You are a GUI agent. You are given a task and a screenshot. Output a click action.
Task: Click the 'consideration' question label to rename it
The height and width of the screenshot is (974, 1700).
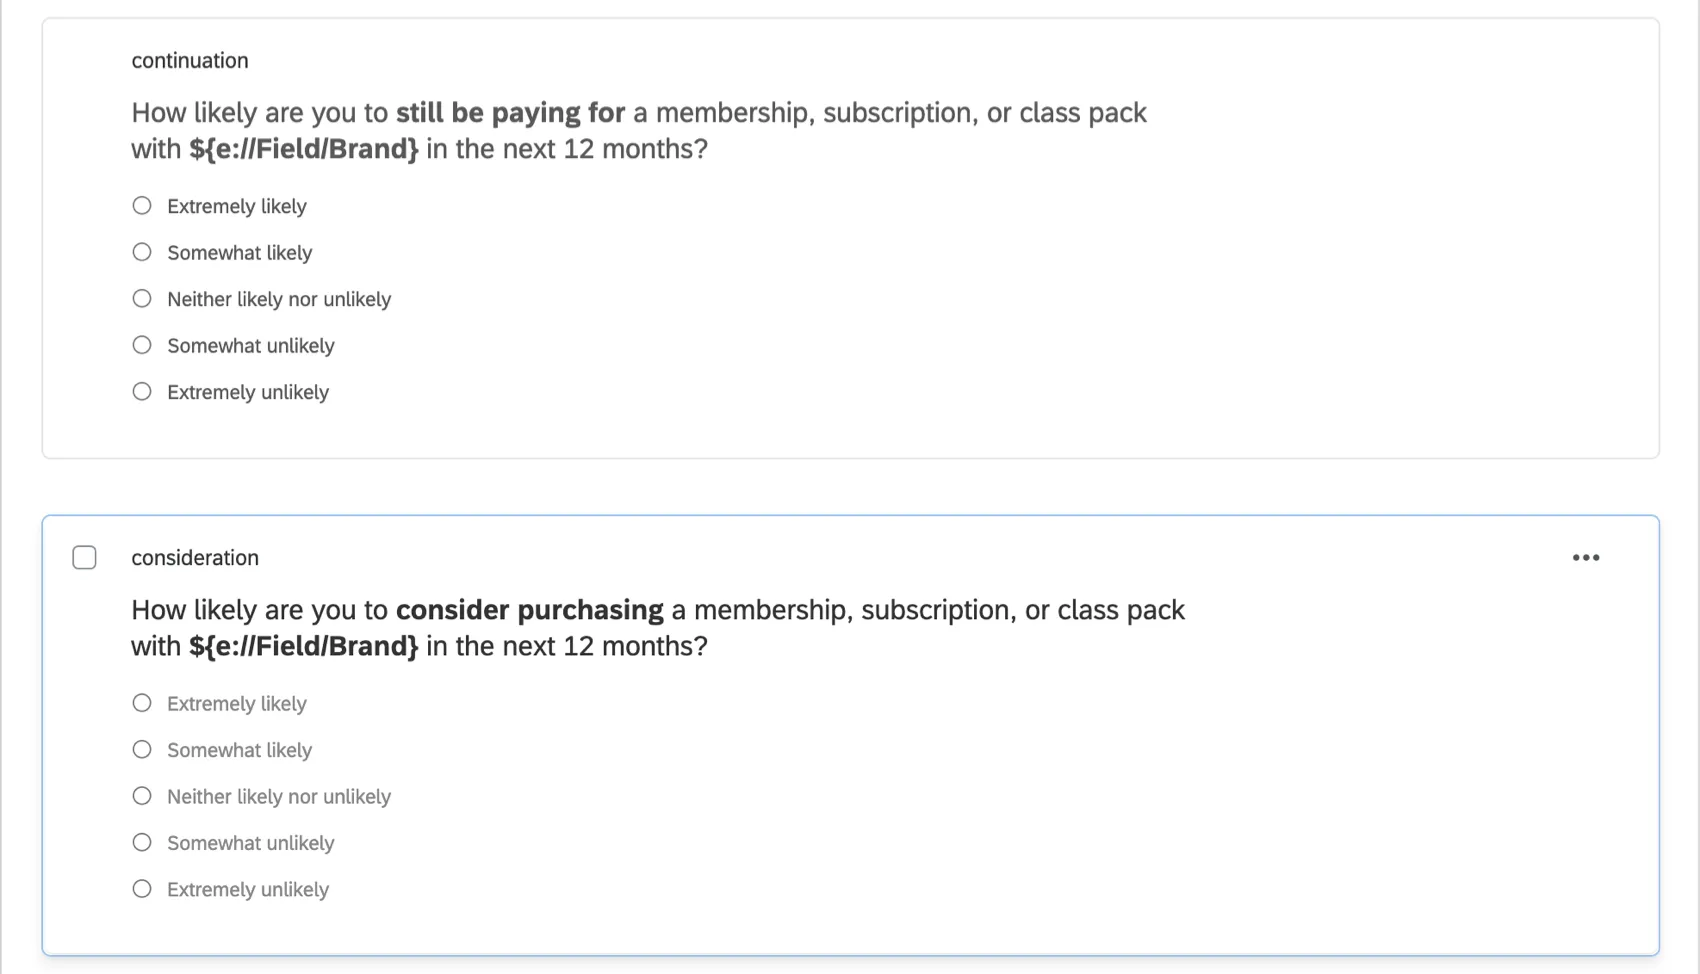coord(195,557)
